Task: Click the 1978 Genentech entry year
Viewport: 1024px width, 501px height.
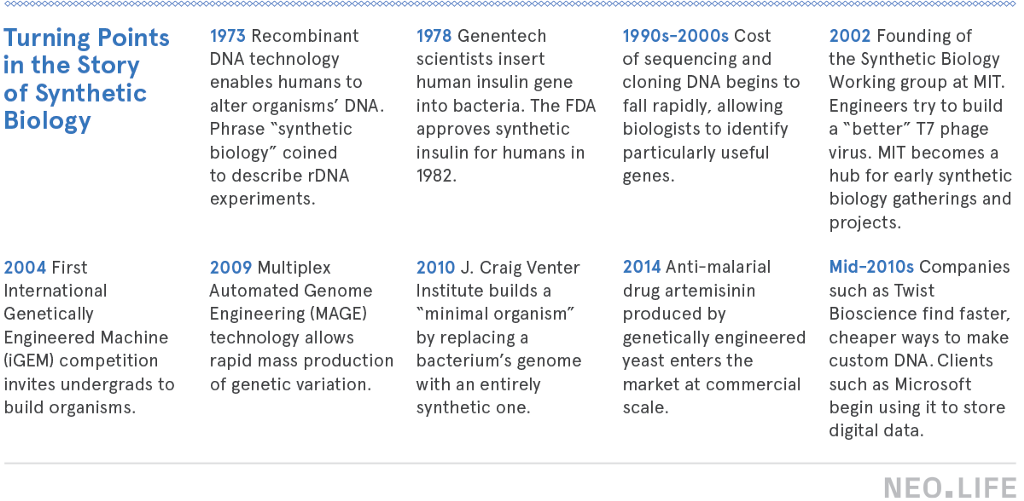Action: [434, 36]
